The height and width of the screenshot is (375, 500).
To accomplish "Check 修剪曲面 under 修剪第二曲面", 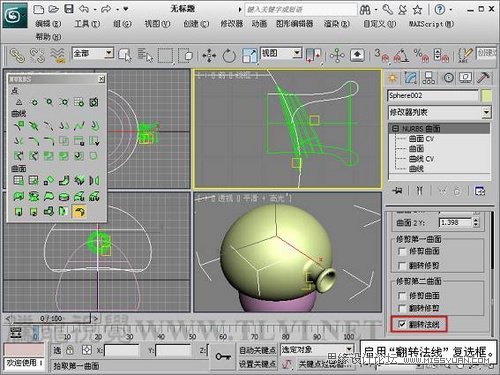I will coord(402,296).
